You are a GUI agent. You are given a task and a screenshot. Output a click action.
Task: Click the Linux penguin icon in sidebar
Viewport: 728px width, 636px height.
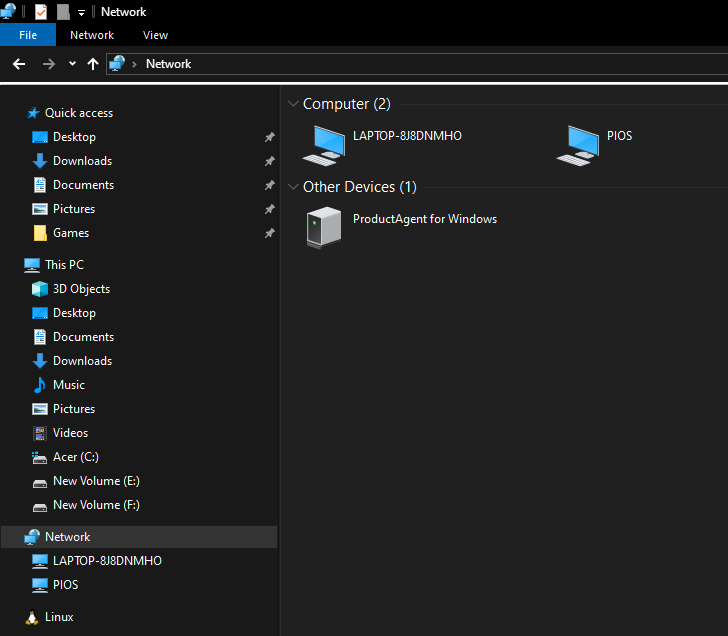32,617
